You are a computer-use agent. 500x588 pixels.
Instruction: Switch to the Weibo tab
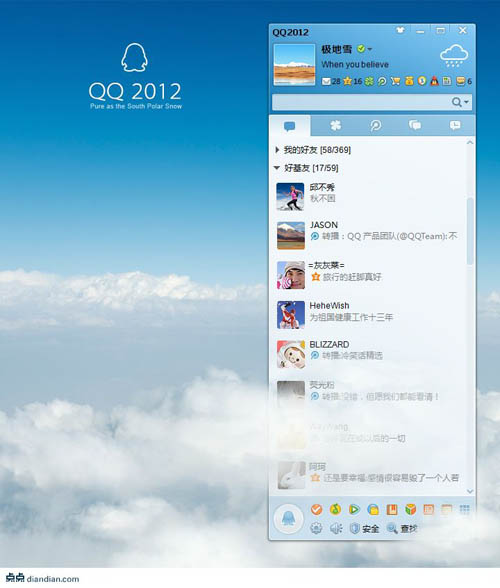[375, 126]
